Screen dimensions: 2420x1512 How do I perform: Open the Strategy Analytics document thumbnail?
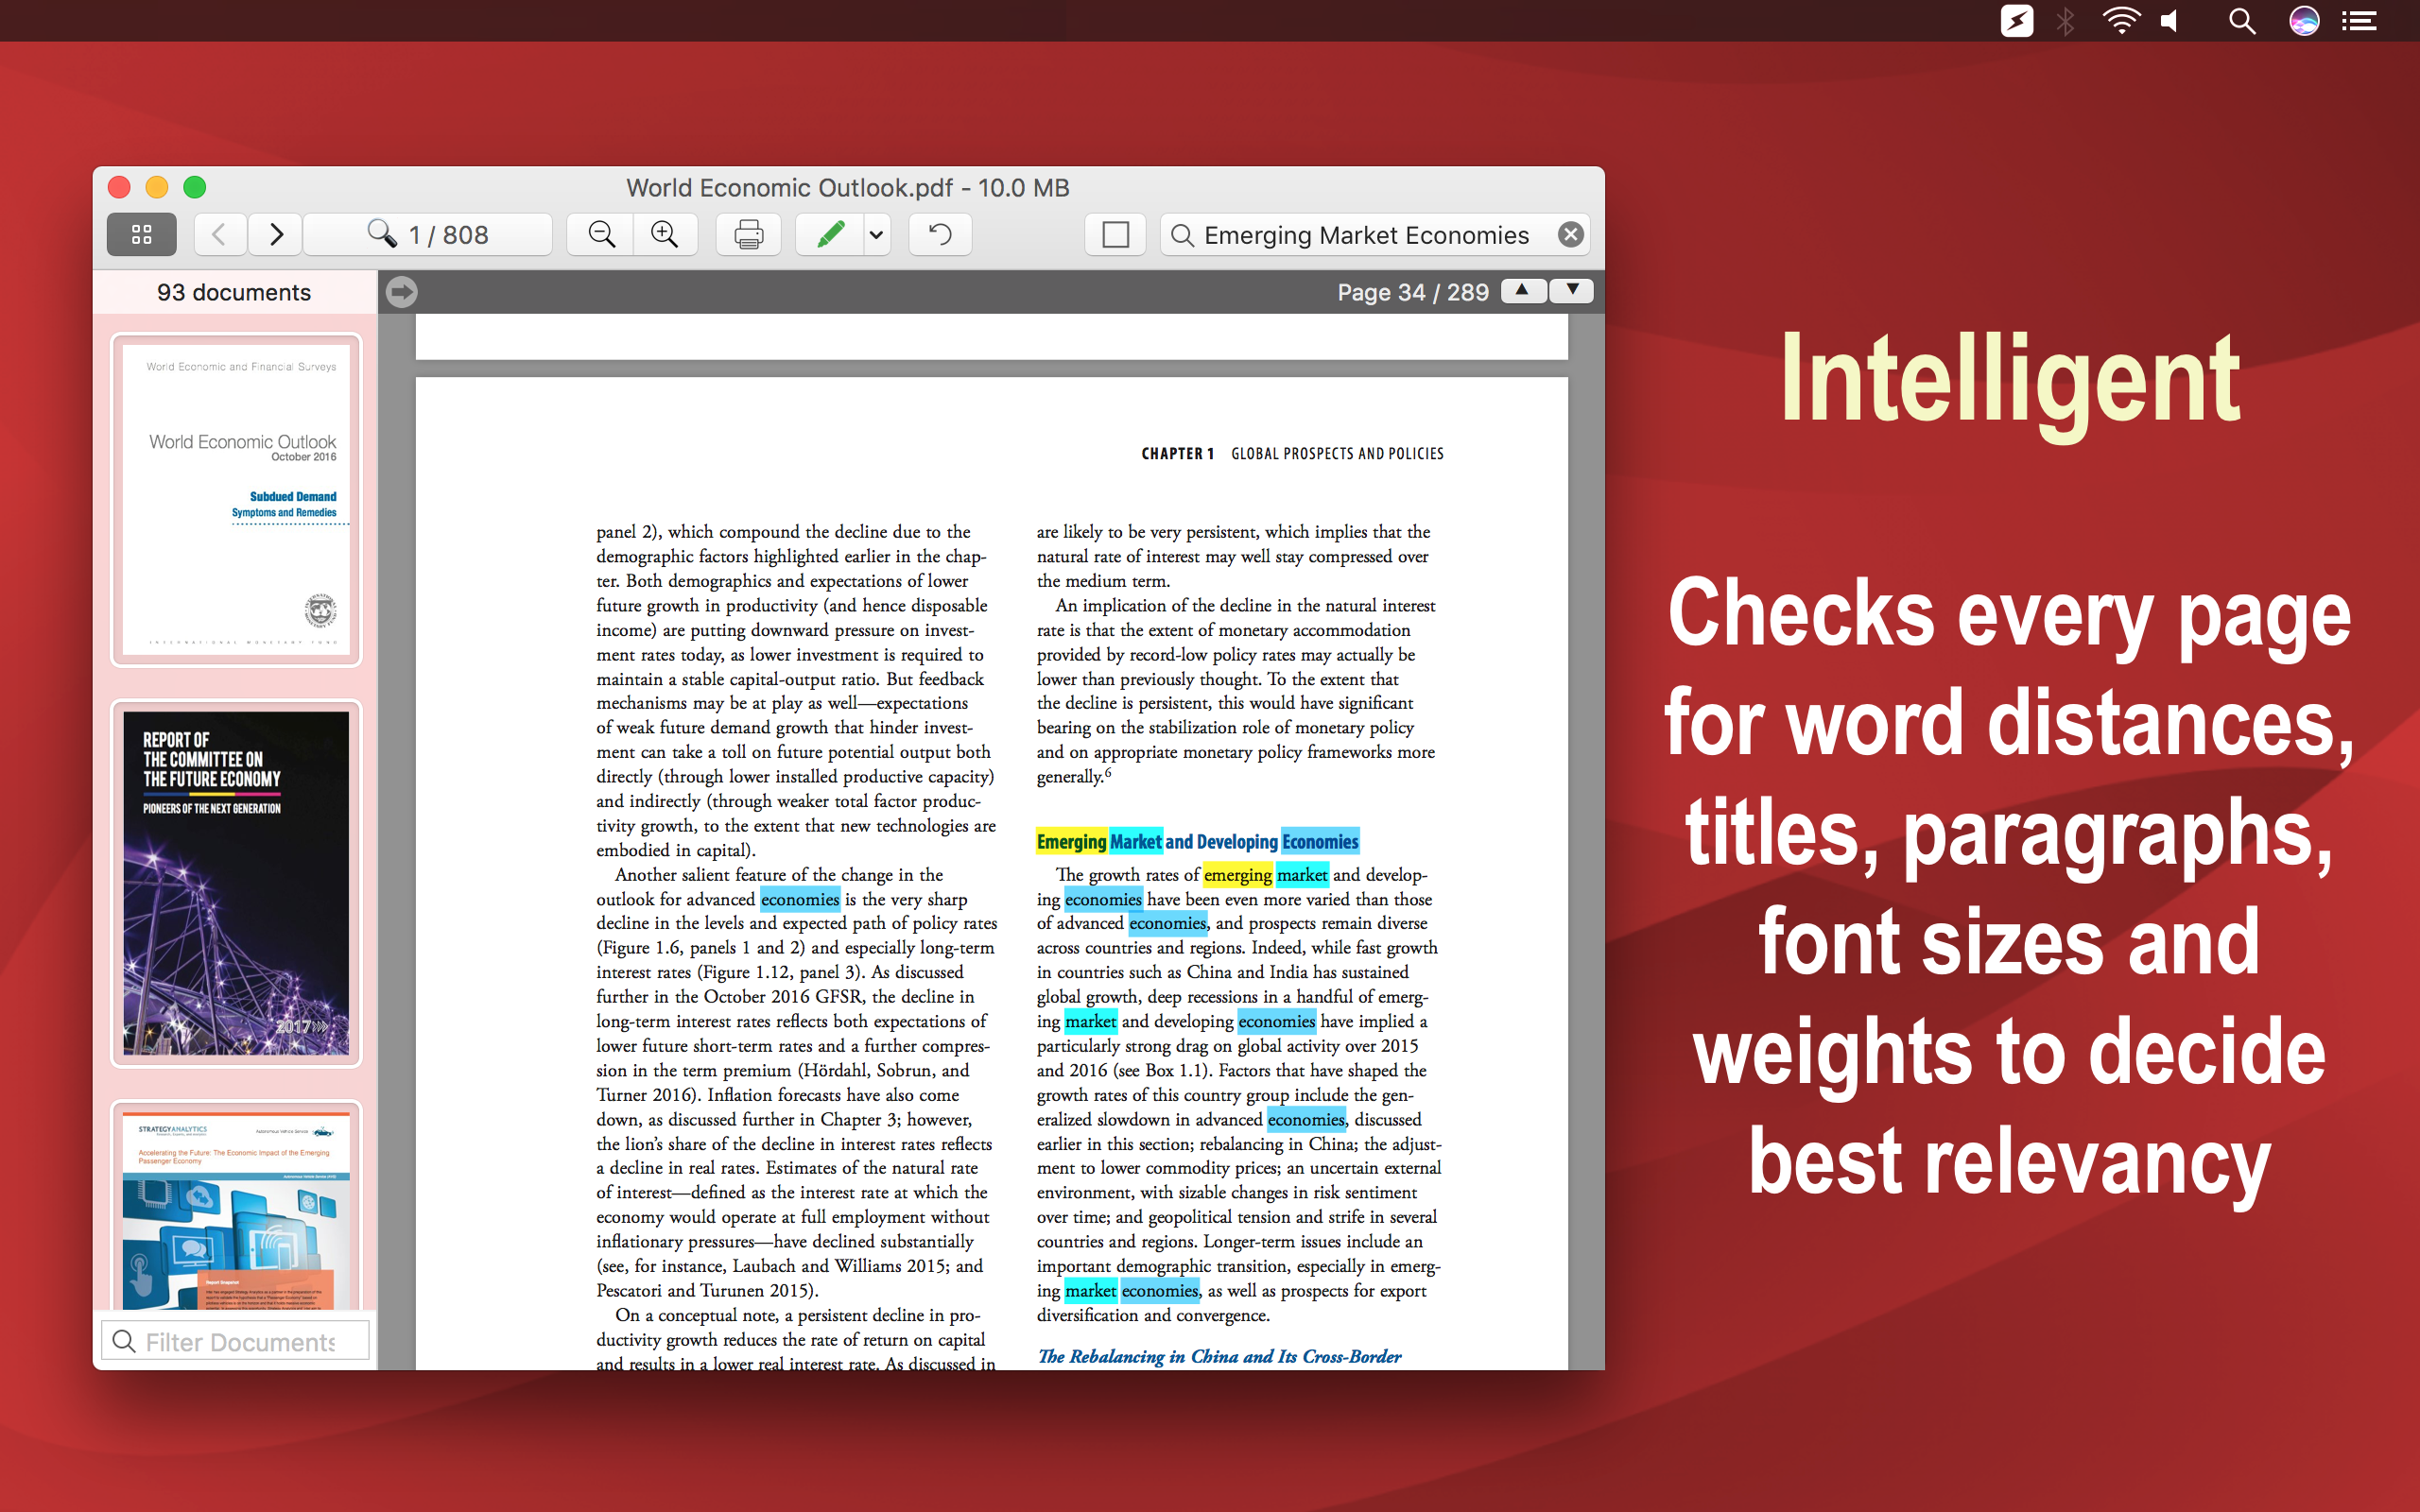coord(236,1206)
